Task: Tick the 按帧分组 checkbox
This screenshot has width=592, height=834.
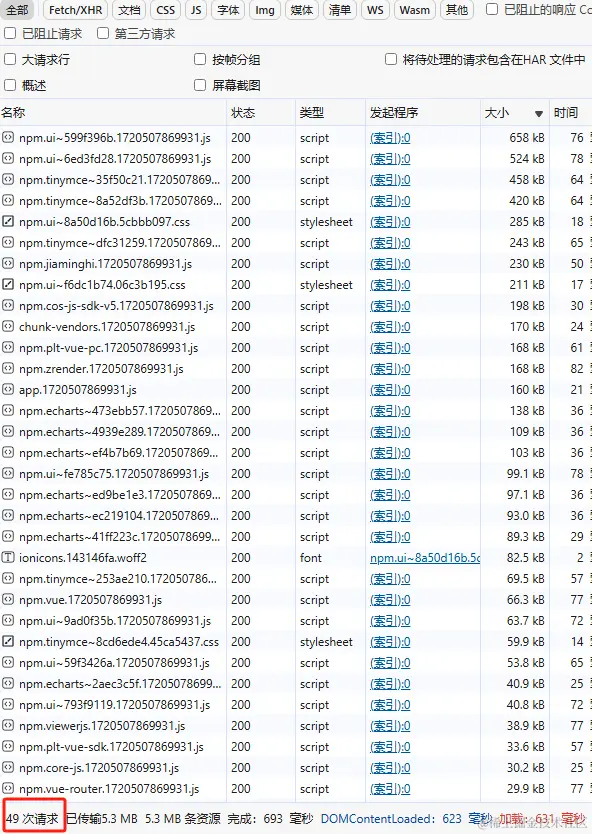Action: tap(200, 59)
